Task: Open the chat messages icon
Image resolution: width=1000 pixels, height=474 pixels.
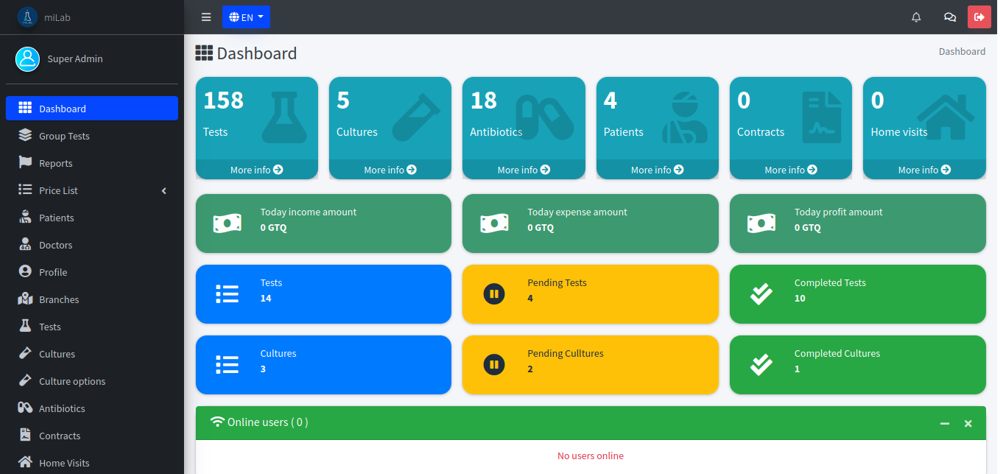Action: [x=949, y=17]
